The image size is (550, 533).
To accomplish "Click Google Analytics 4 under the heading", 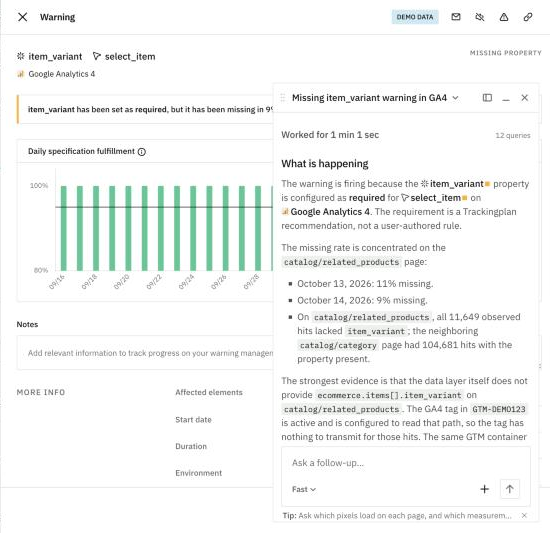I will tap(56, 74).
